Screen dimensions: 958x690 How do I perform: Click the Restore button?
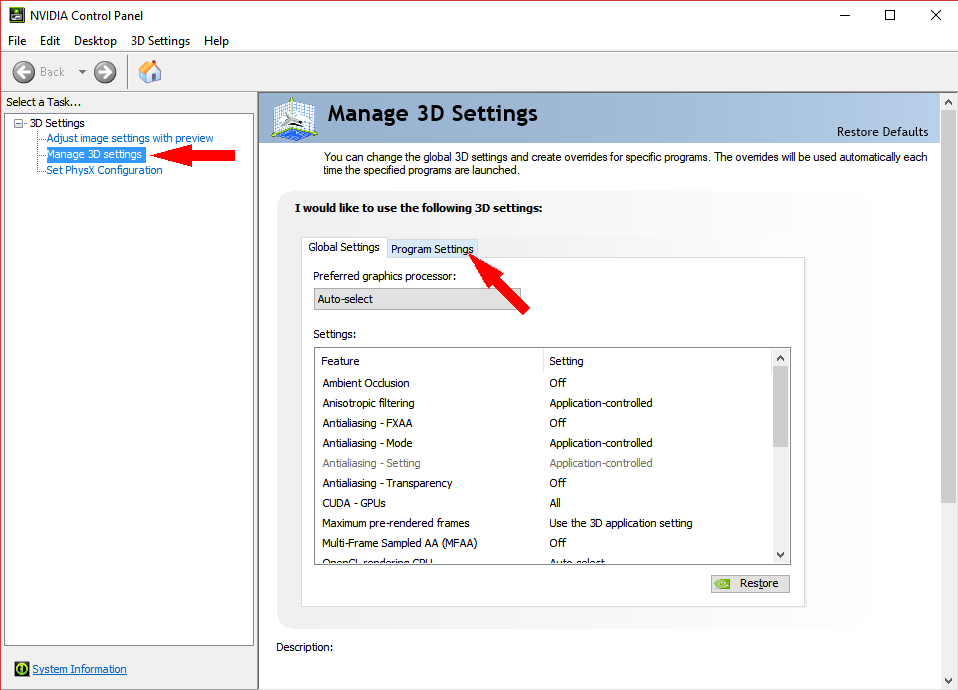[x=750, y=584]
